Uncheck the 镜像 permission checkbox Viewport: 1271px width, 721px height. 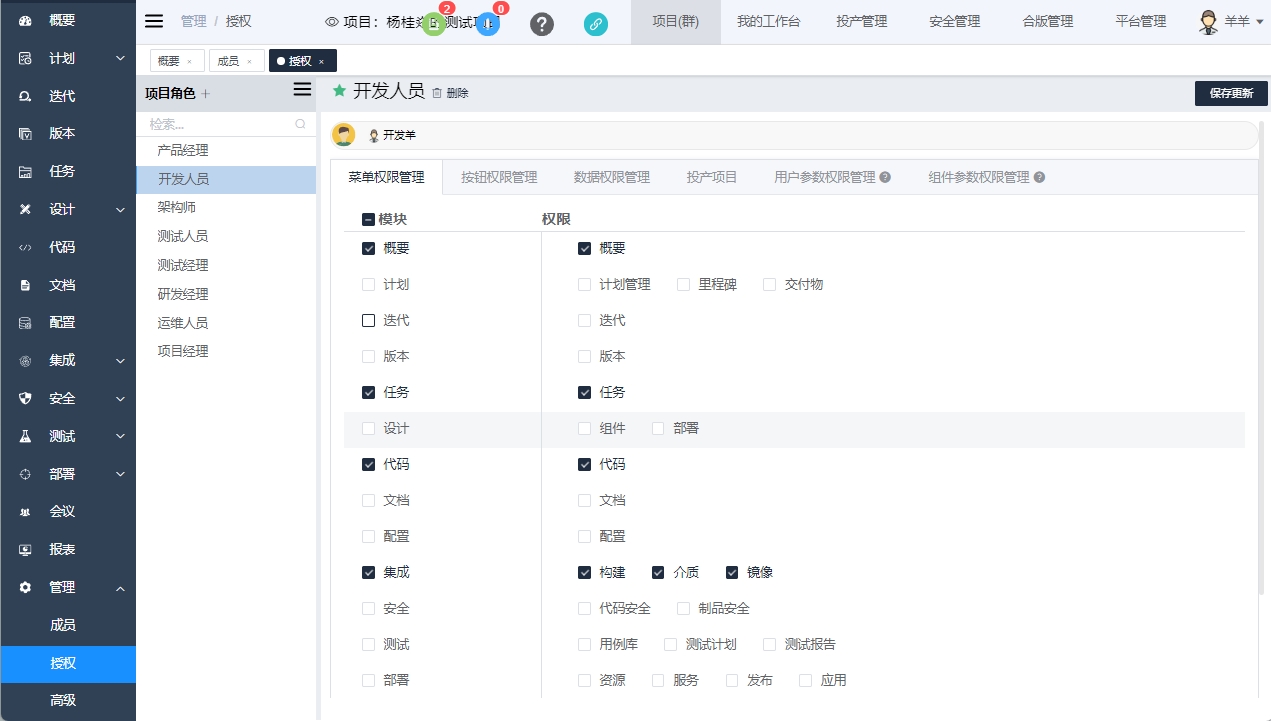coord(732,573)
